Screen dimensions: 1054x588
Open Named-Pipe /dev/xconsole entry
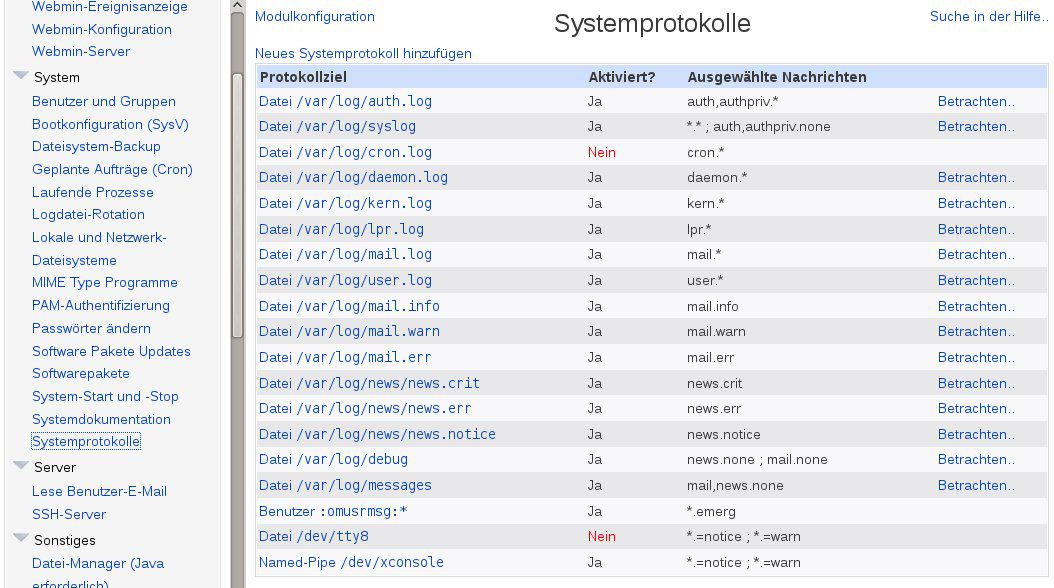click(351, 562)
